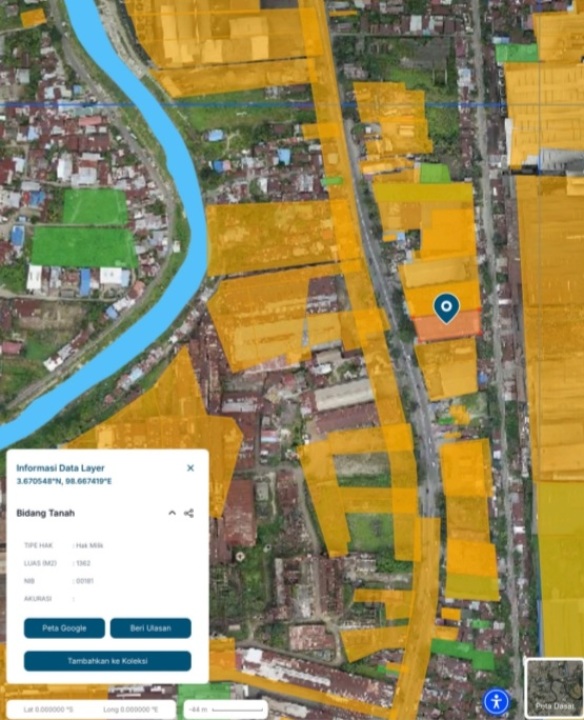Click the Lat coordinate field
The image size is (584, 720).
click(x=48, y=709)
